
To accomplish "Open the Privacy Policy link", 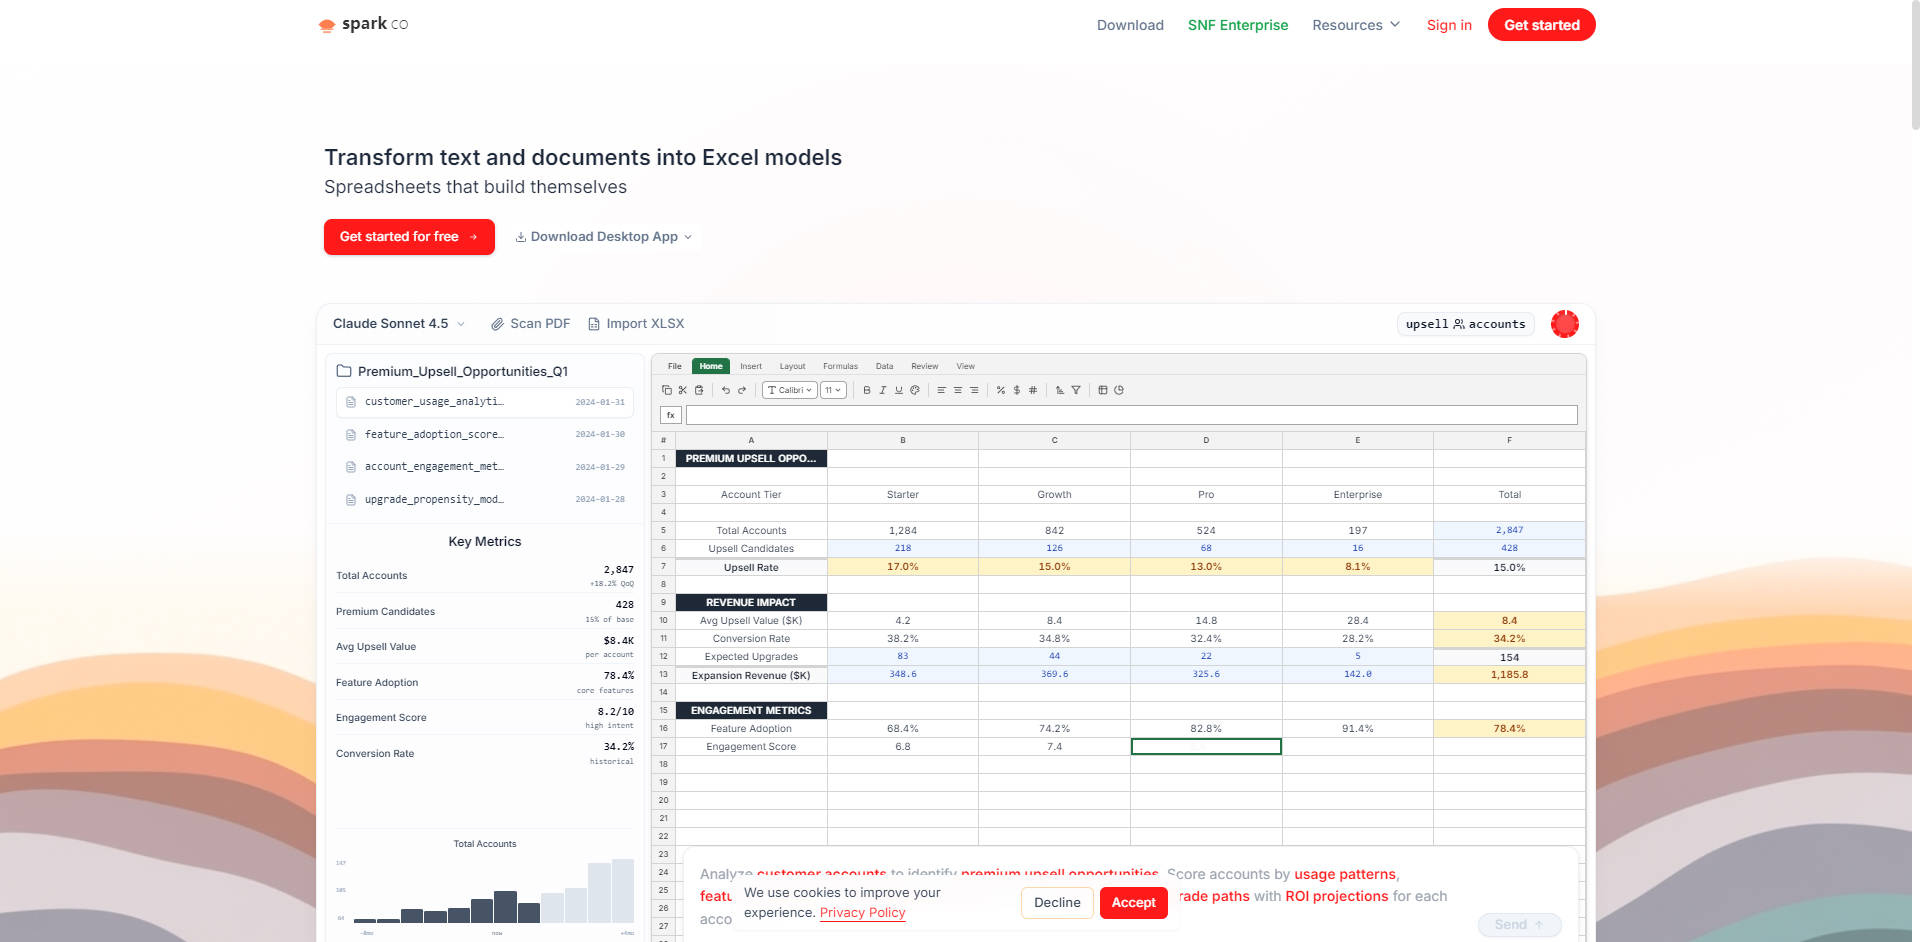I will click(x=862, y=913).
